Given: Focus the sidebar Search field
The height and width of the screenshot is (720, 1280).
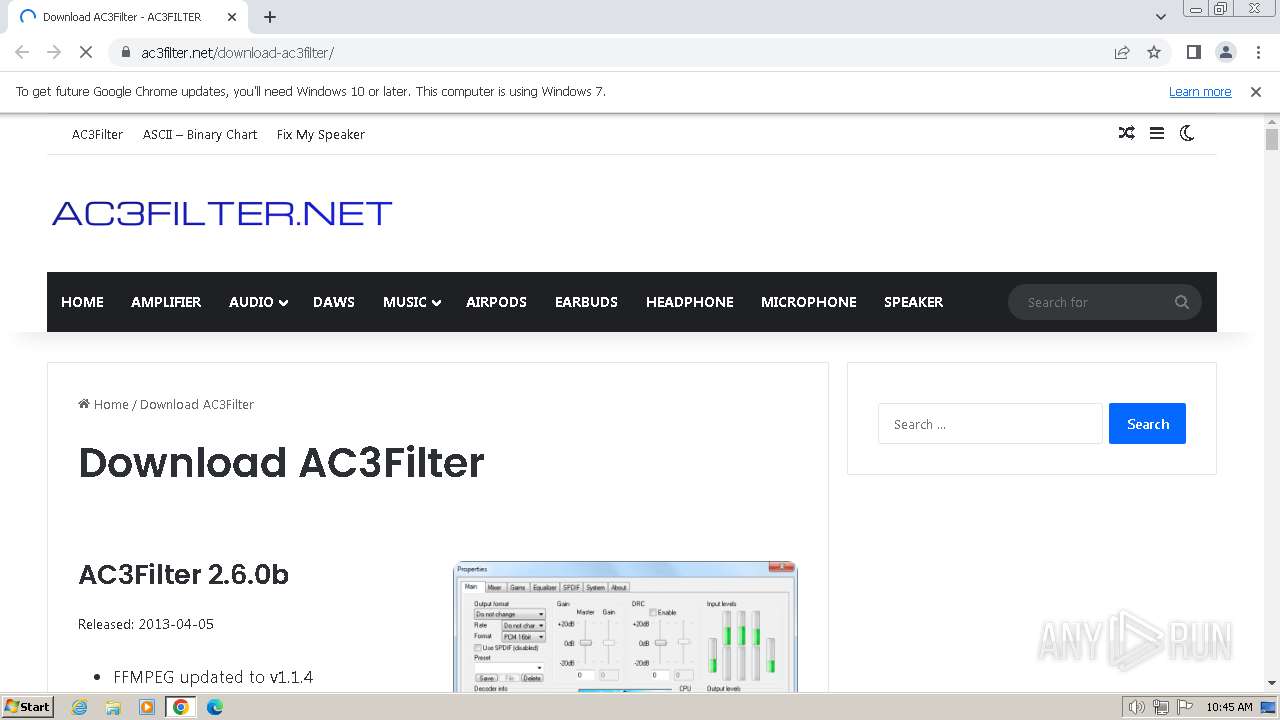Looking at the screenshot, I should coord(990,424).
